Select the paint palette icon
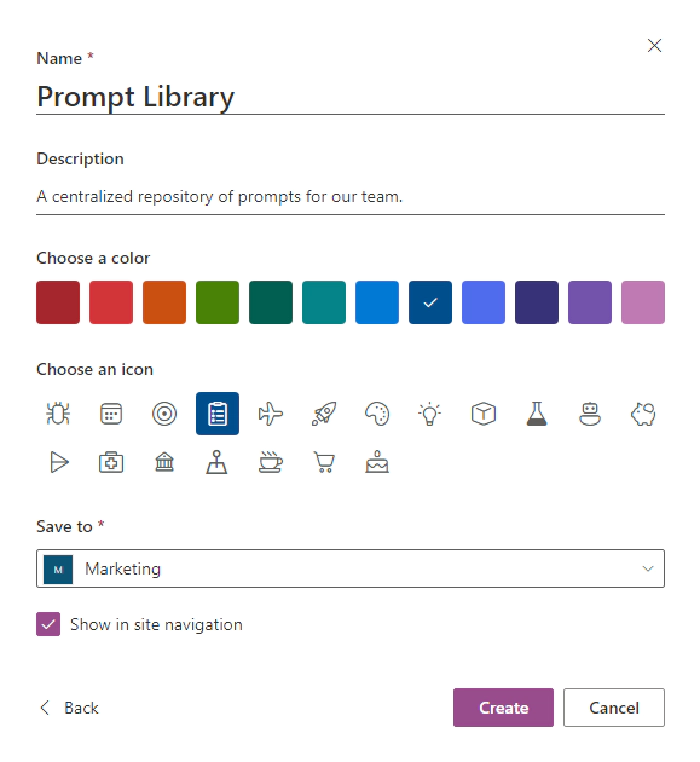 pyautogui.click(x=377, y=414)
